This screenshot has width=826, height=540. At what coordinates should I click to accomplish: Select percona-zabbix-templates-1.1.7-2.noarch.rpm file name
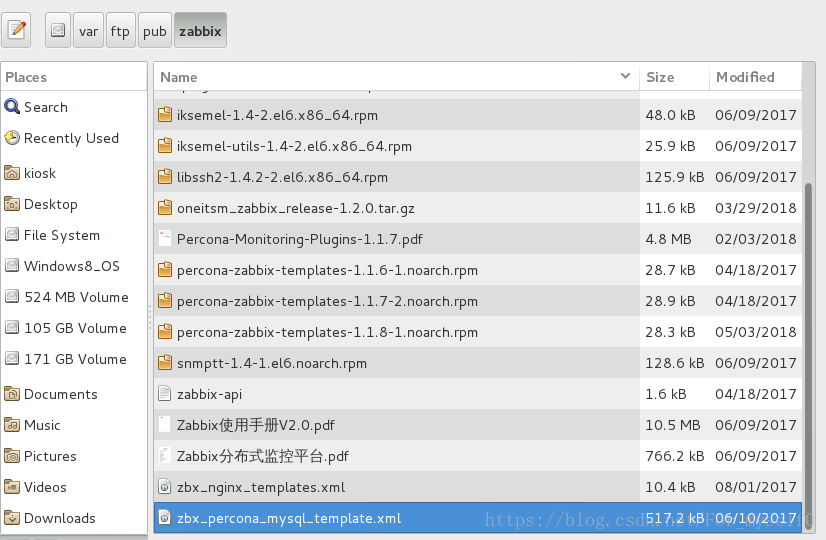327,301
